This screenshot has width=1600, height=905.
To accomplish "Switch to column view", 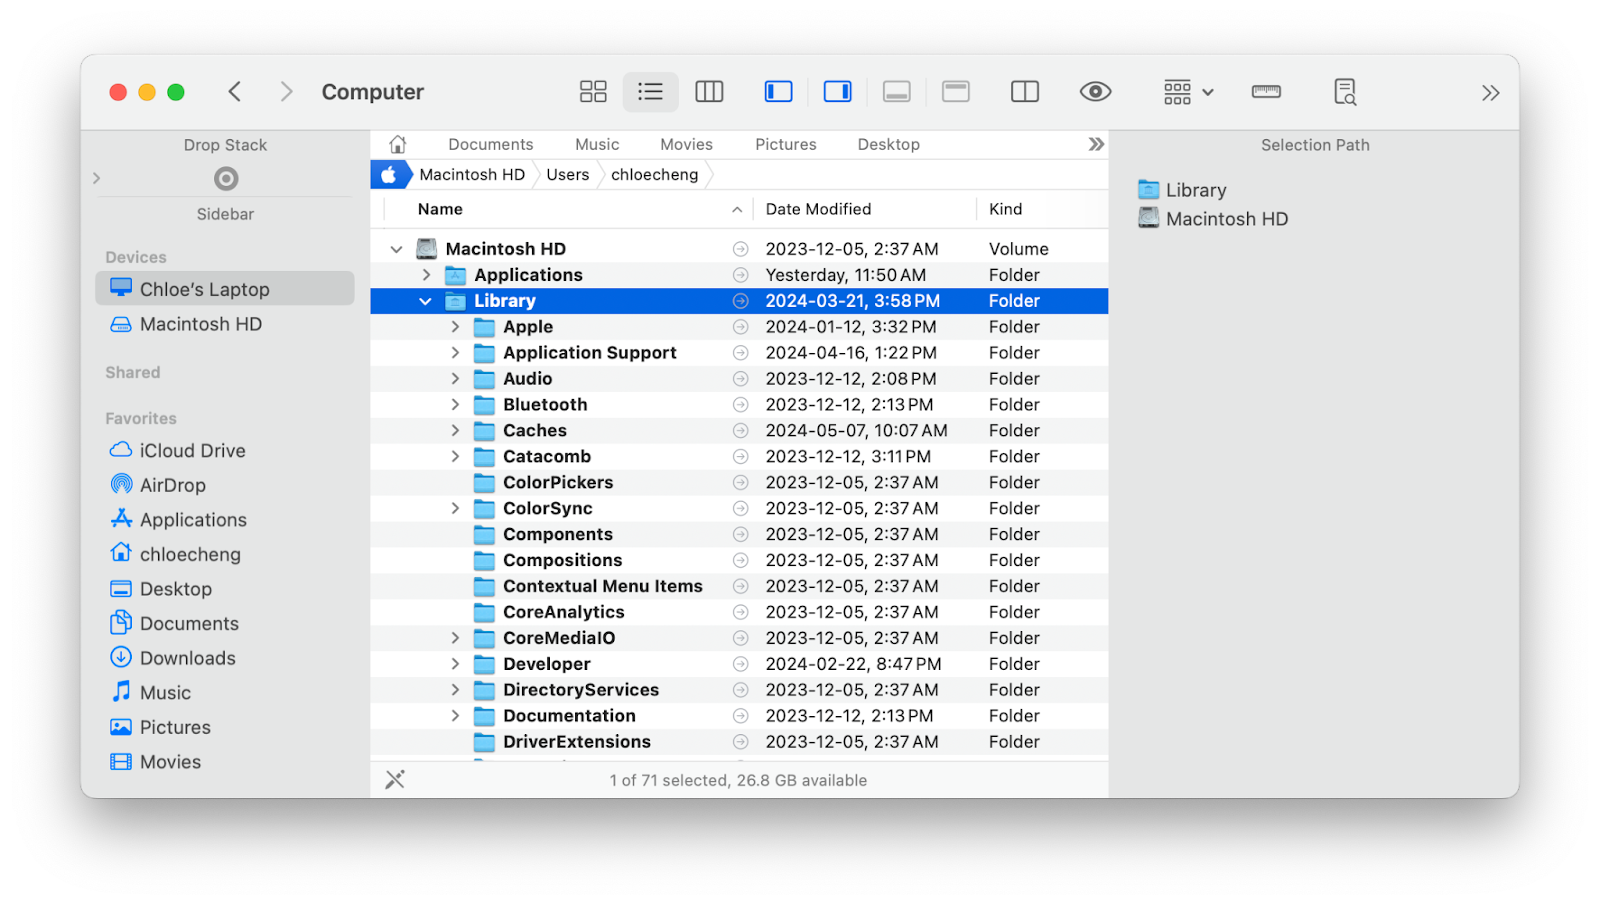I will 709,91.
